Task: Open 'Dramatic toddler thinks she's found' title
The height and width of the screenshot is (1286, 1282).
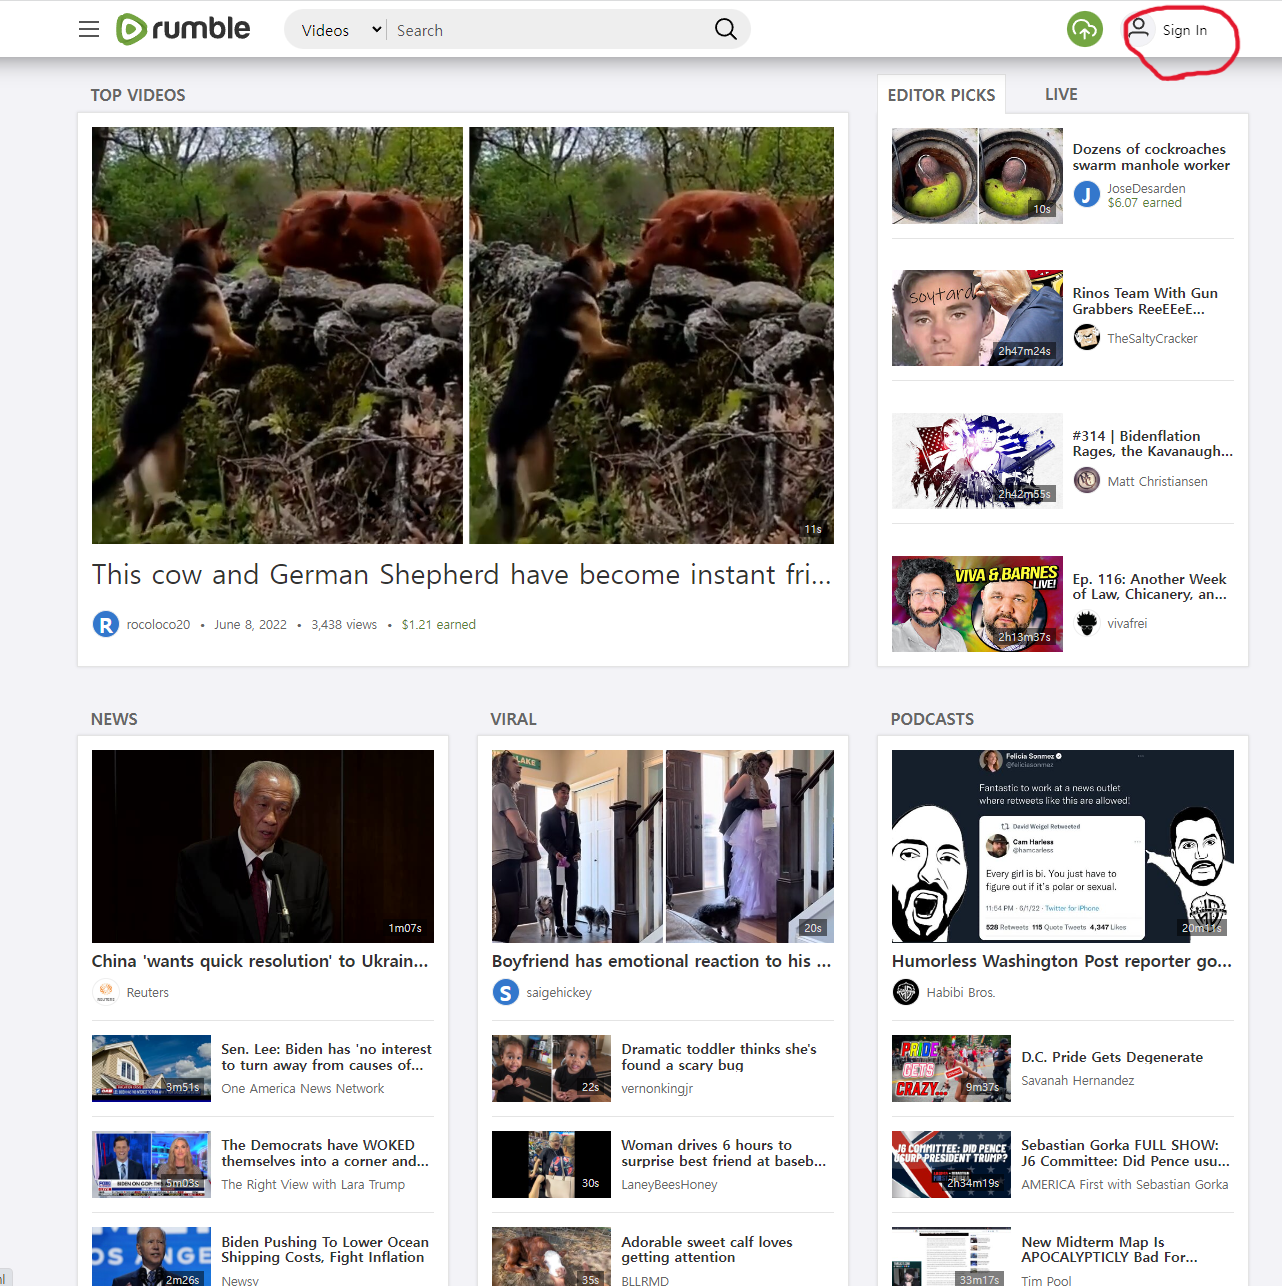Action: point(719,1057)
